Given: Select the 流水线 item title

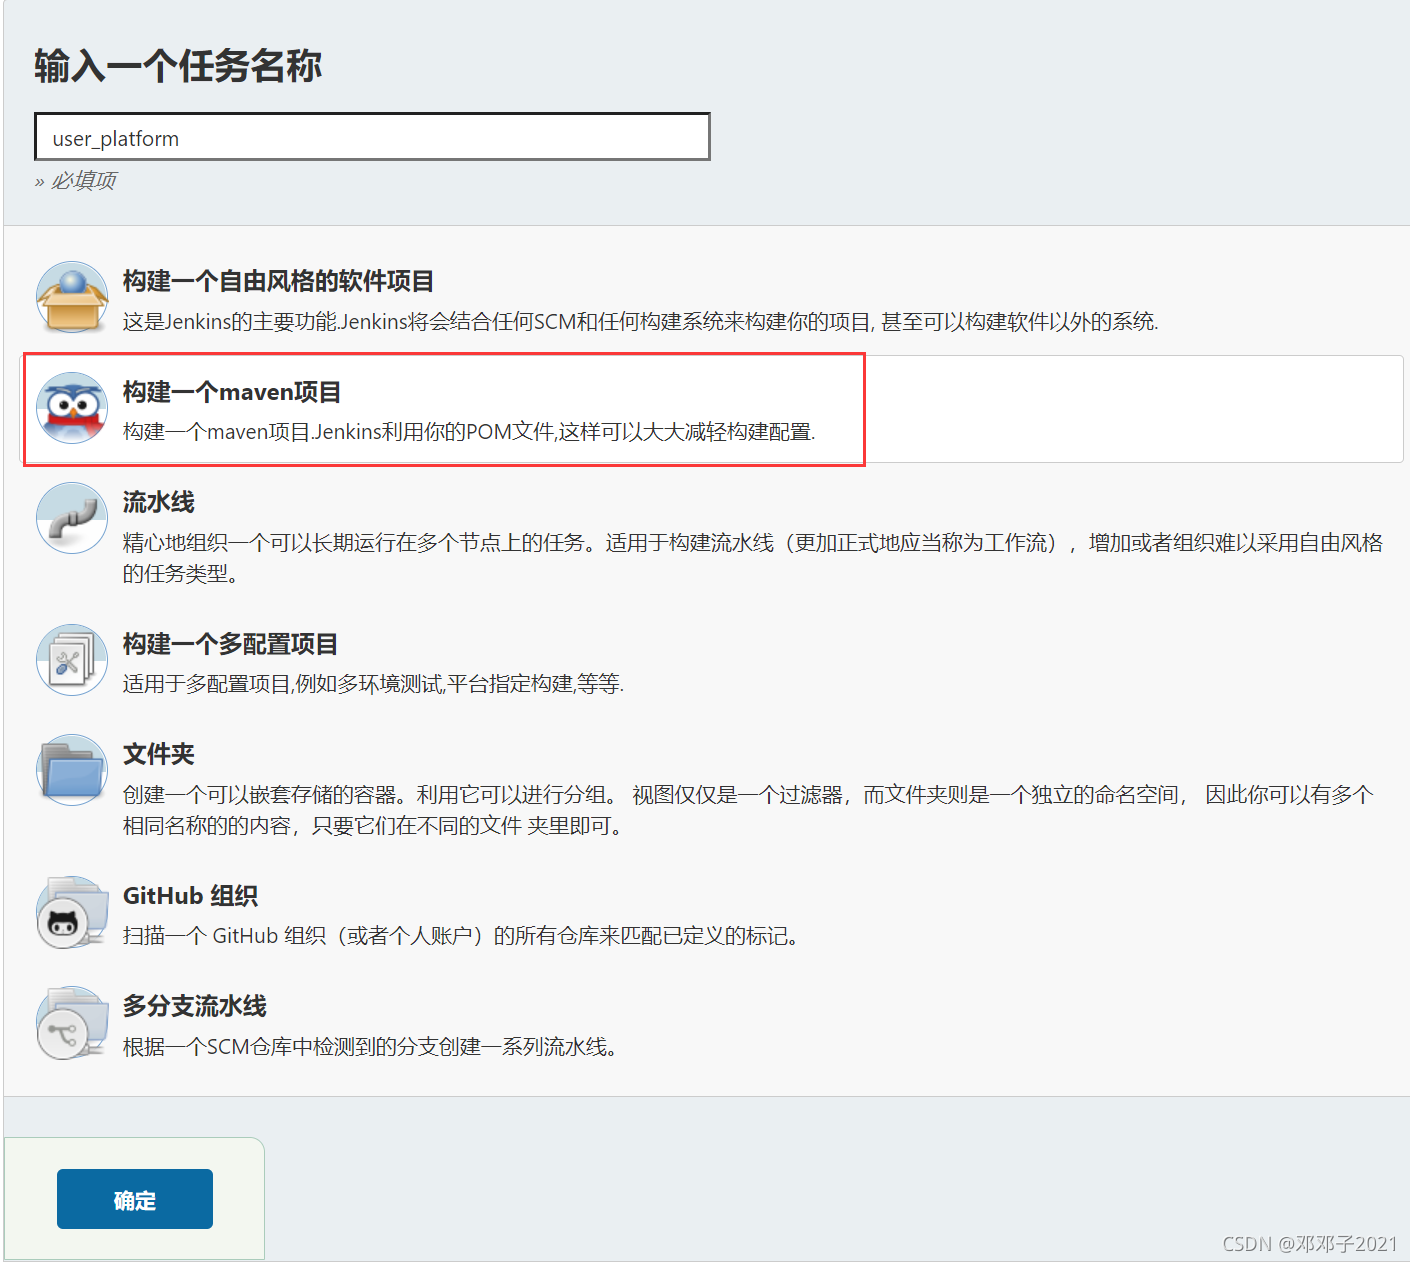Looking at the screenshot, I should tap(158, 502).
